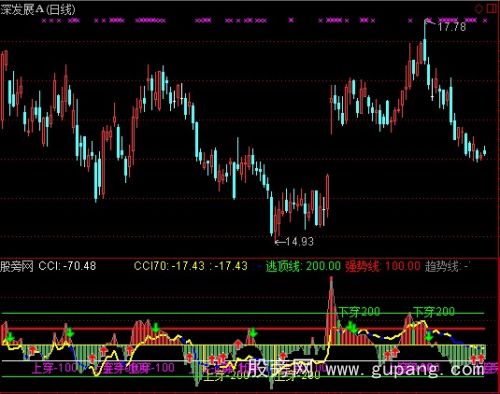This screenshot has width=500, height=394.
Task: Click the green 逃顶线: 200.00 legend
Action: (303, 266)
